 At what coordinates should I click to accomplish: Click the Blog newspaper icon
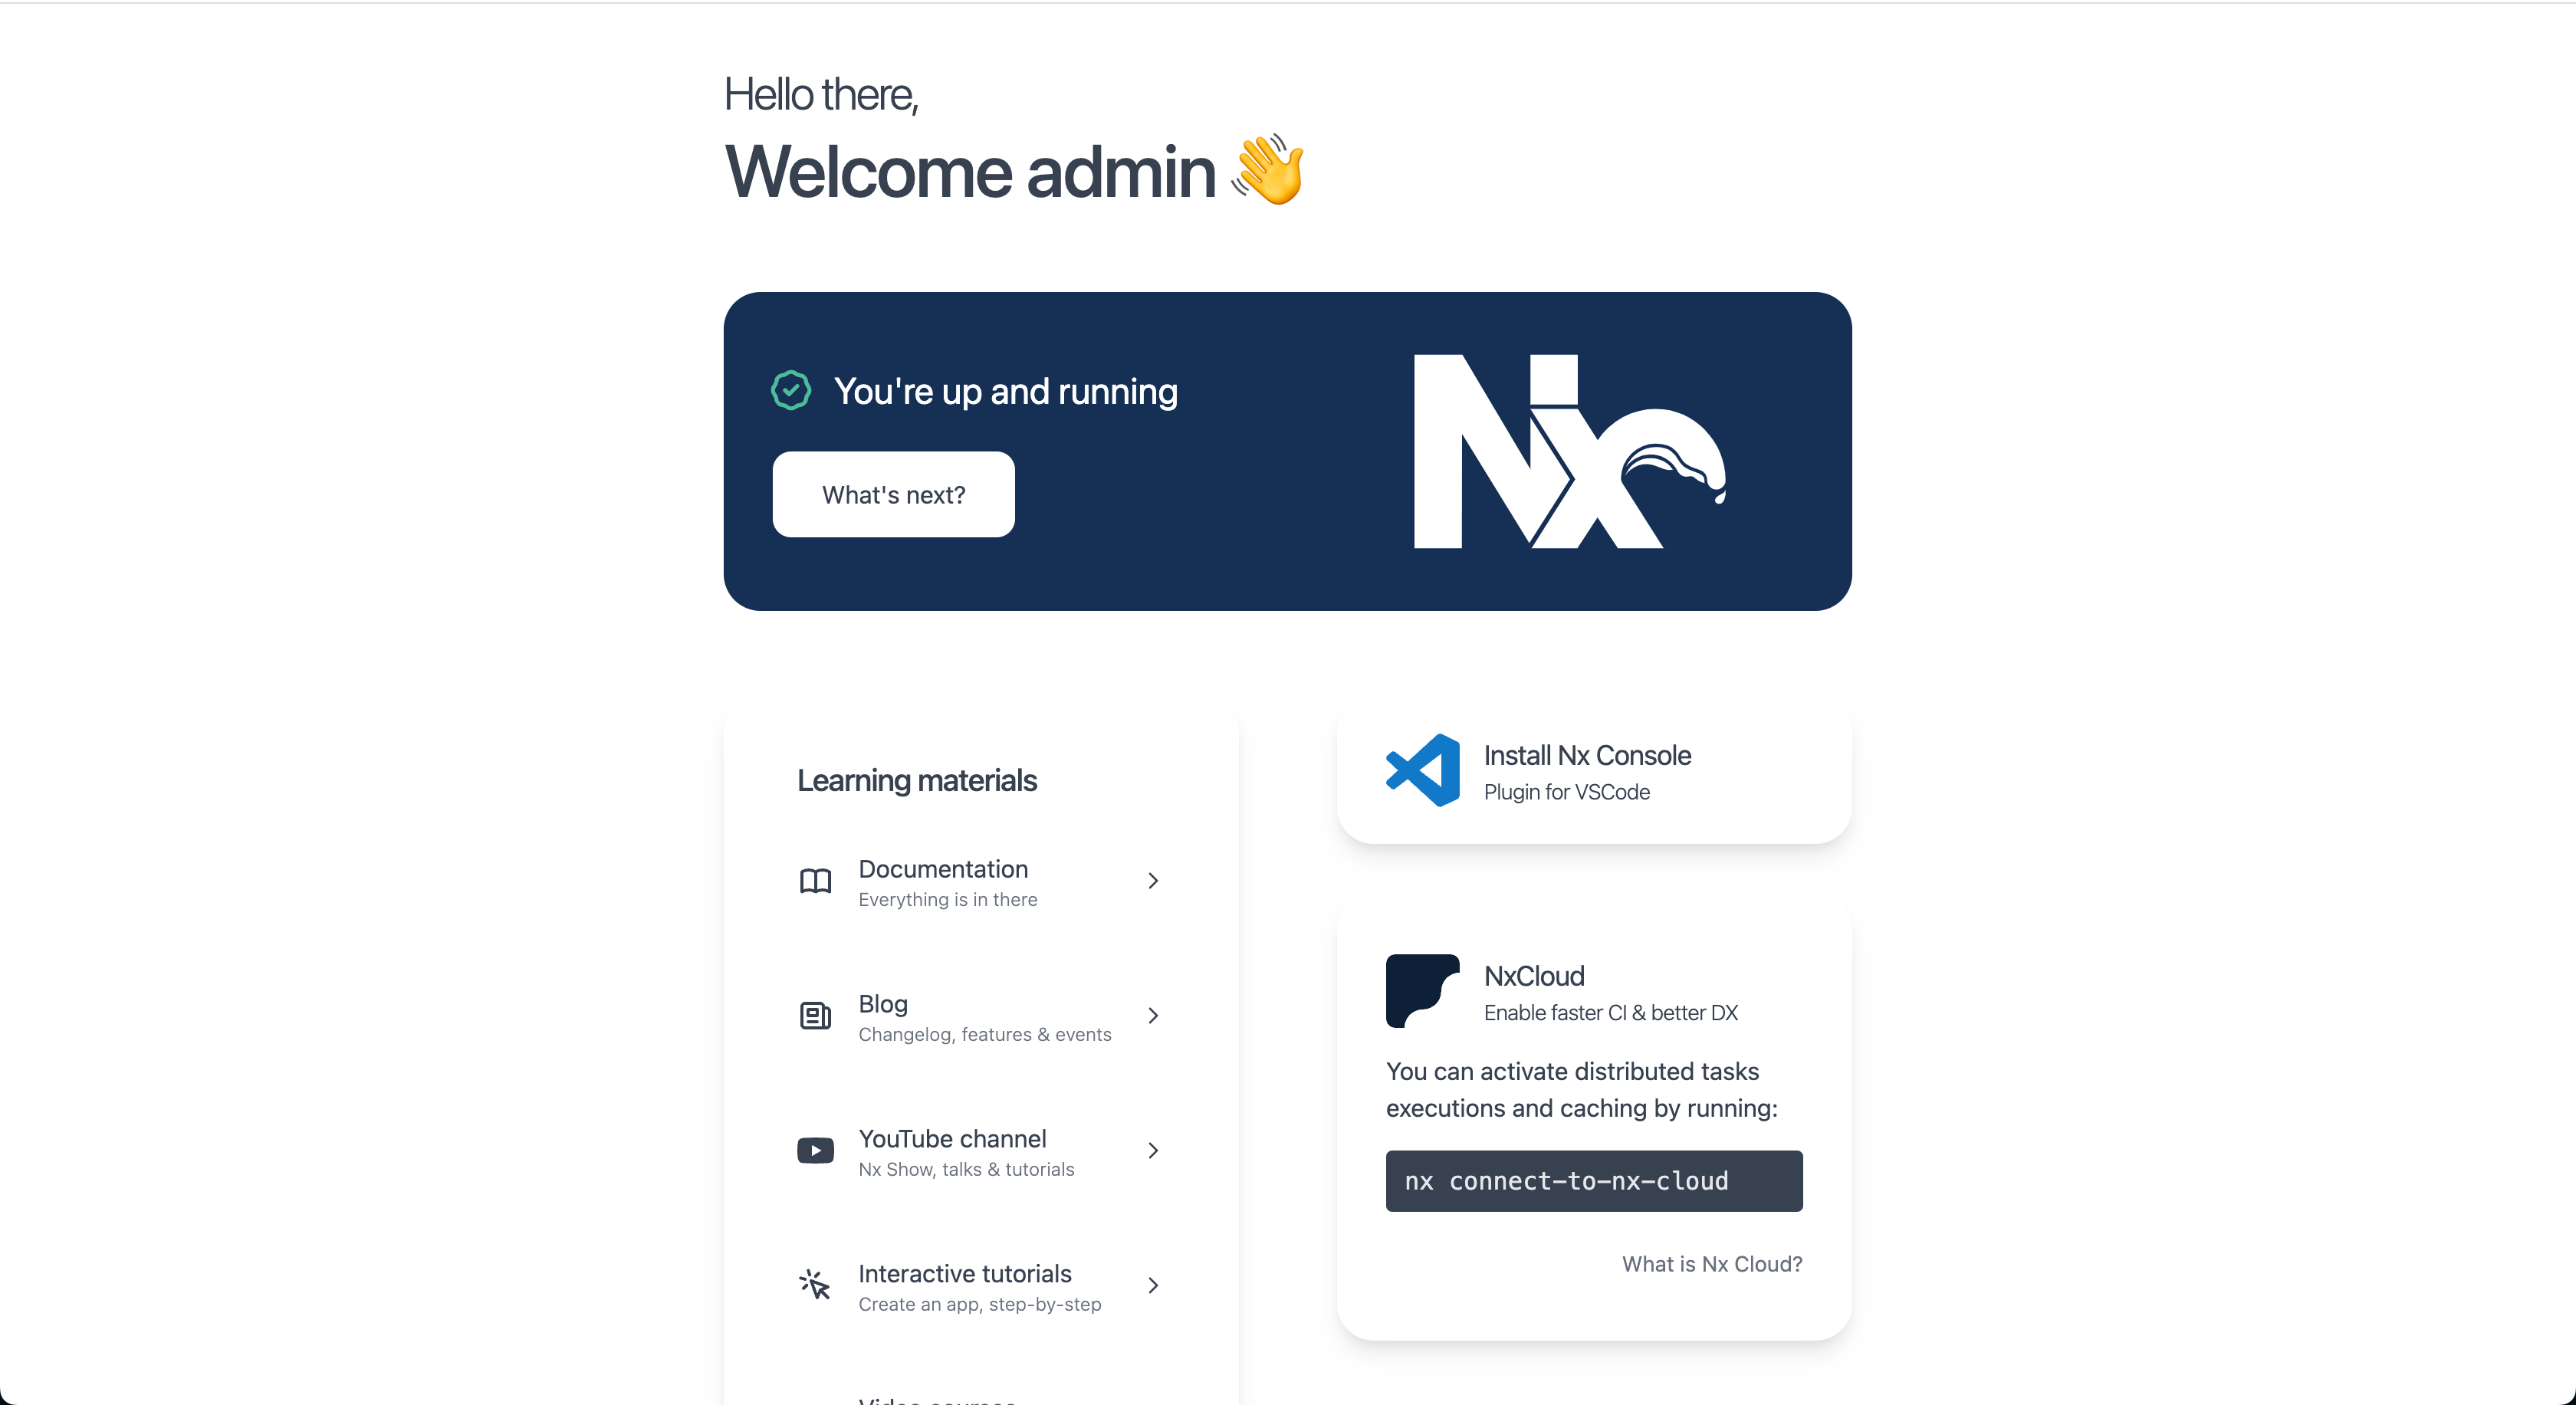815,1016
